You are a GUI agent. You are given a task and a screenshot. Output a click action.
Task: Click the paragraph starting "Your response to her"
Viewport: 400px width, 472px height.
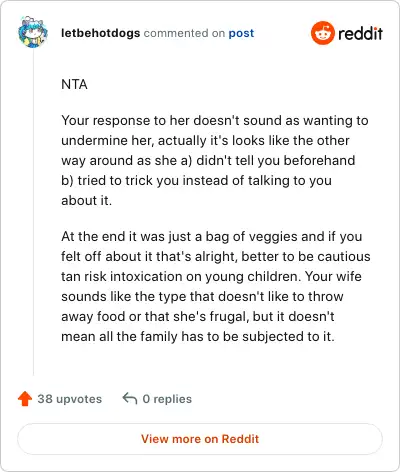[x=215, y=160]
